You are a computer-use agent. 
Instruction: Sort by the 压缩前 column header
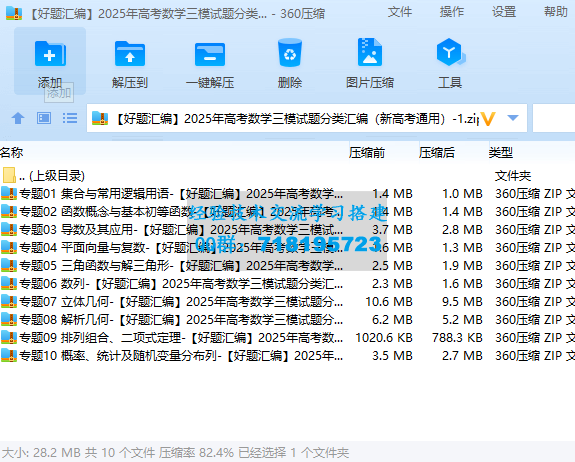click(x=367, y=152)
